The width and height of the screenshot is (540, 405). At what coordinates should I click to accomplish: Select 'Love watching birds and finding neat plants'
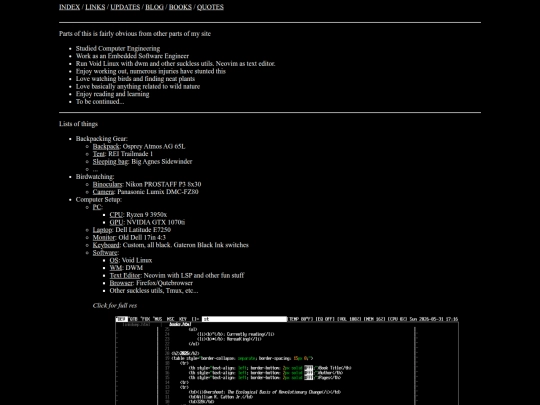[135, 79]
